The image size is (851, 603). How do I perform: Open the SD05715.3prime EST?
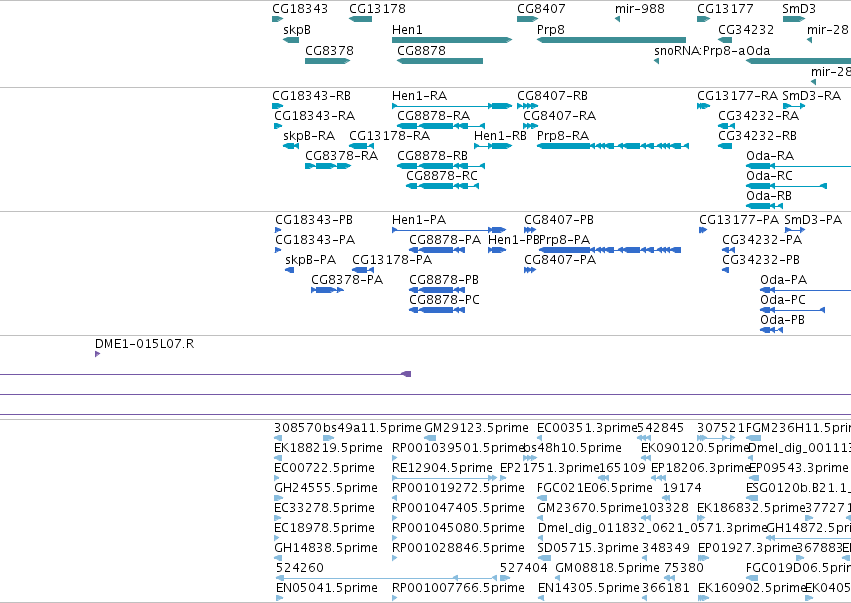click(x=544, y=558)
